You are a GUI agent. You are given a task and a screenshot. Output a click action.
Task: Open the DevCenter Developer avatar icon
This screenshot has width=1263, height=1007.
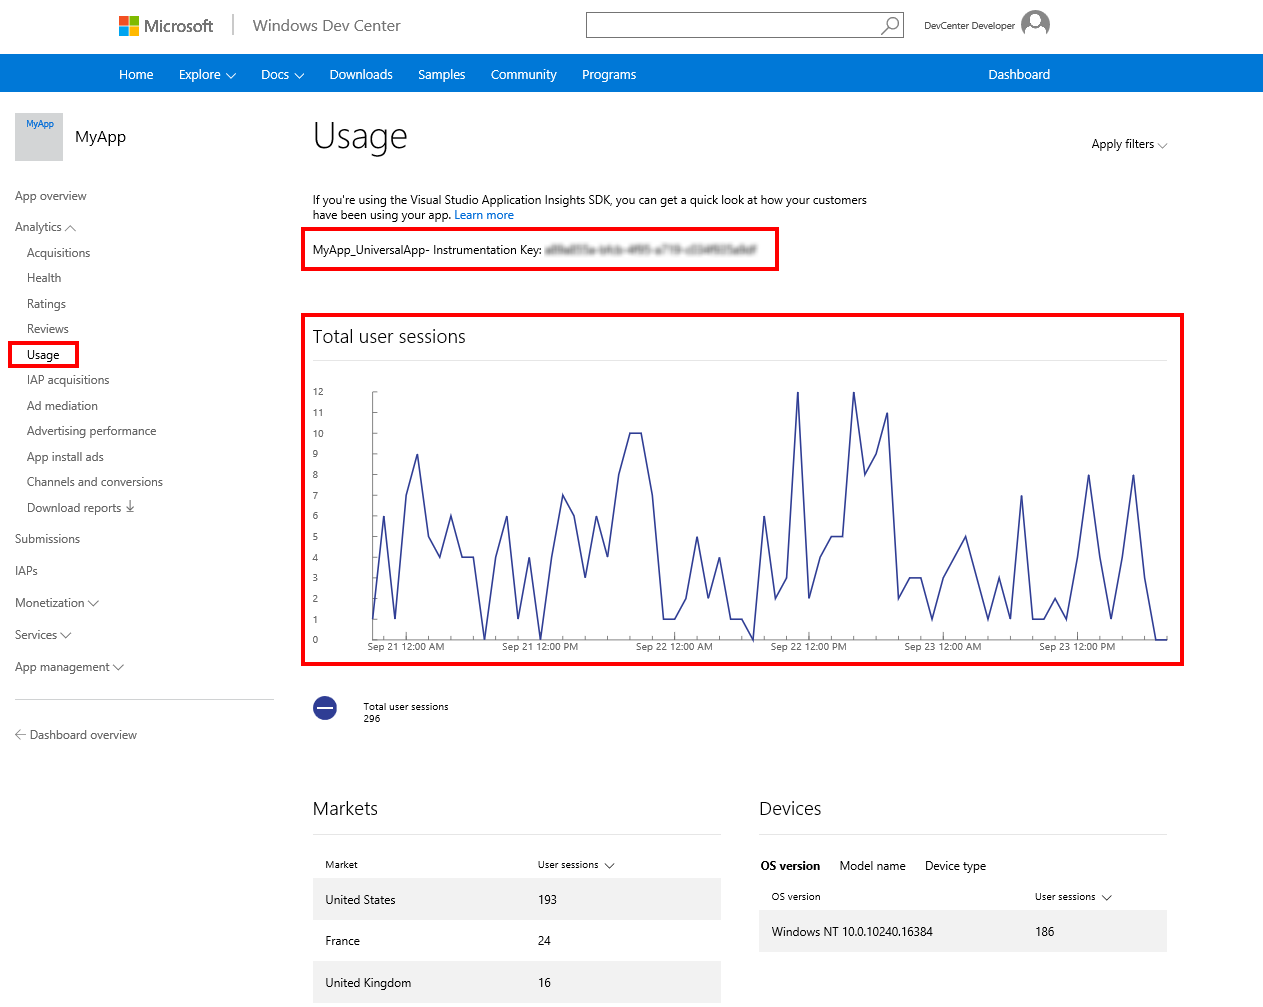pyautogui.click(x=1036, y=24)
